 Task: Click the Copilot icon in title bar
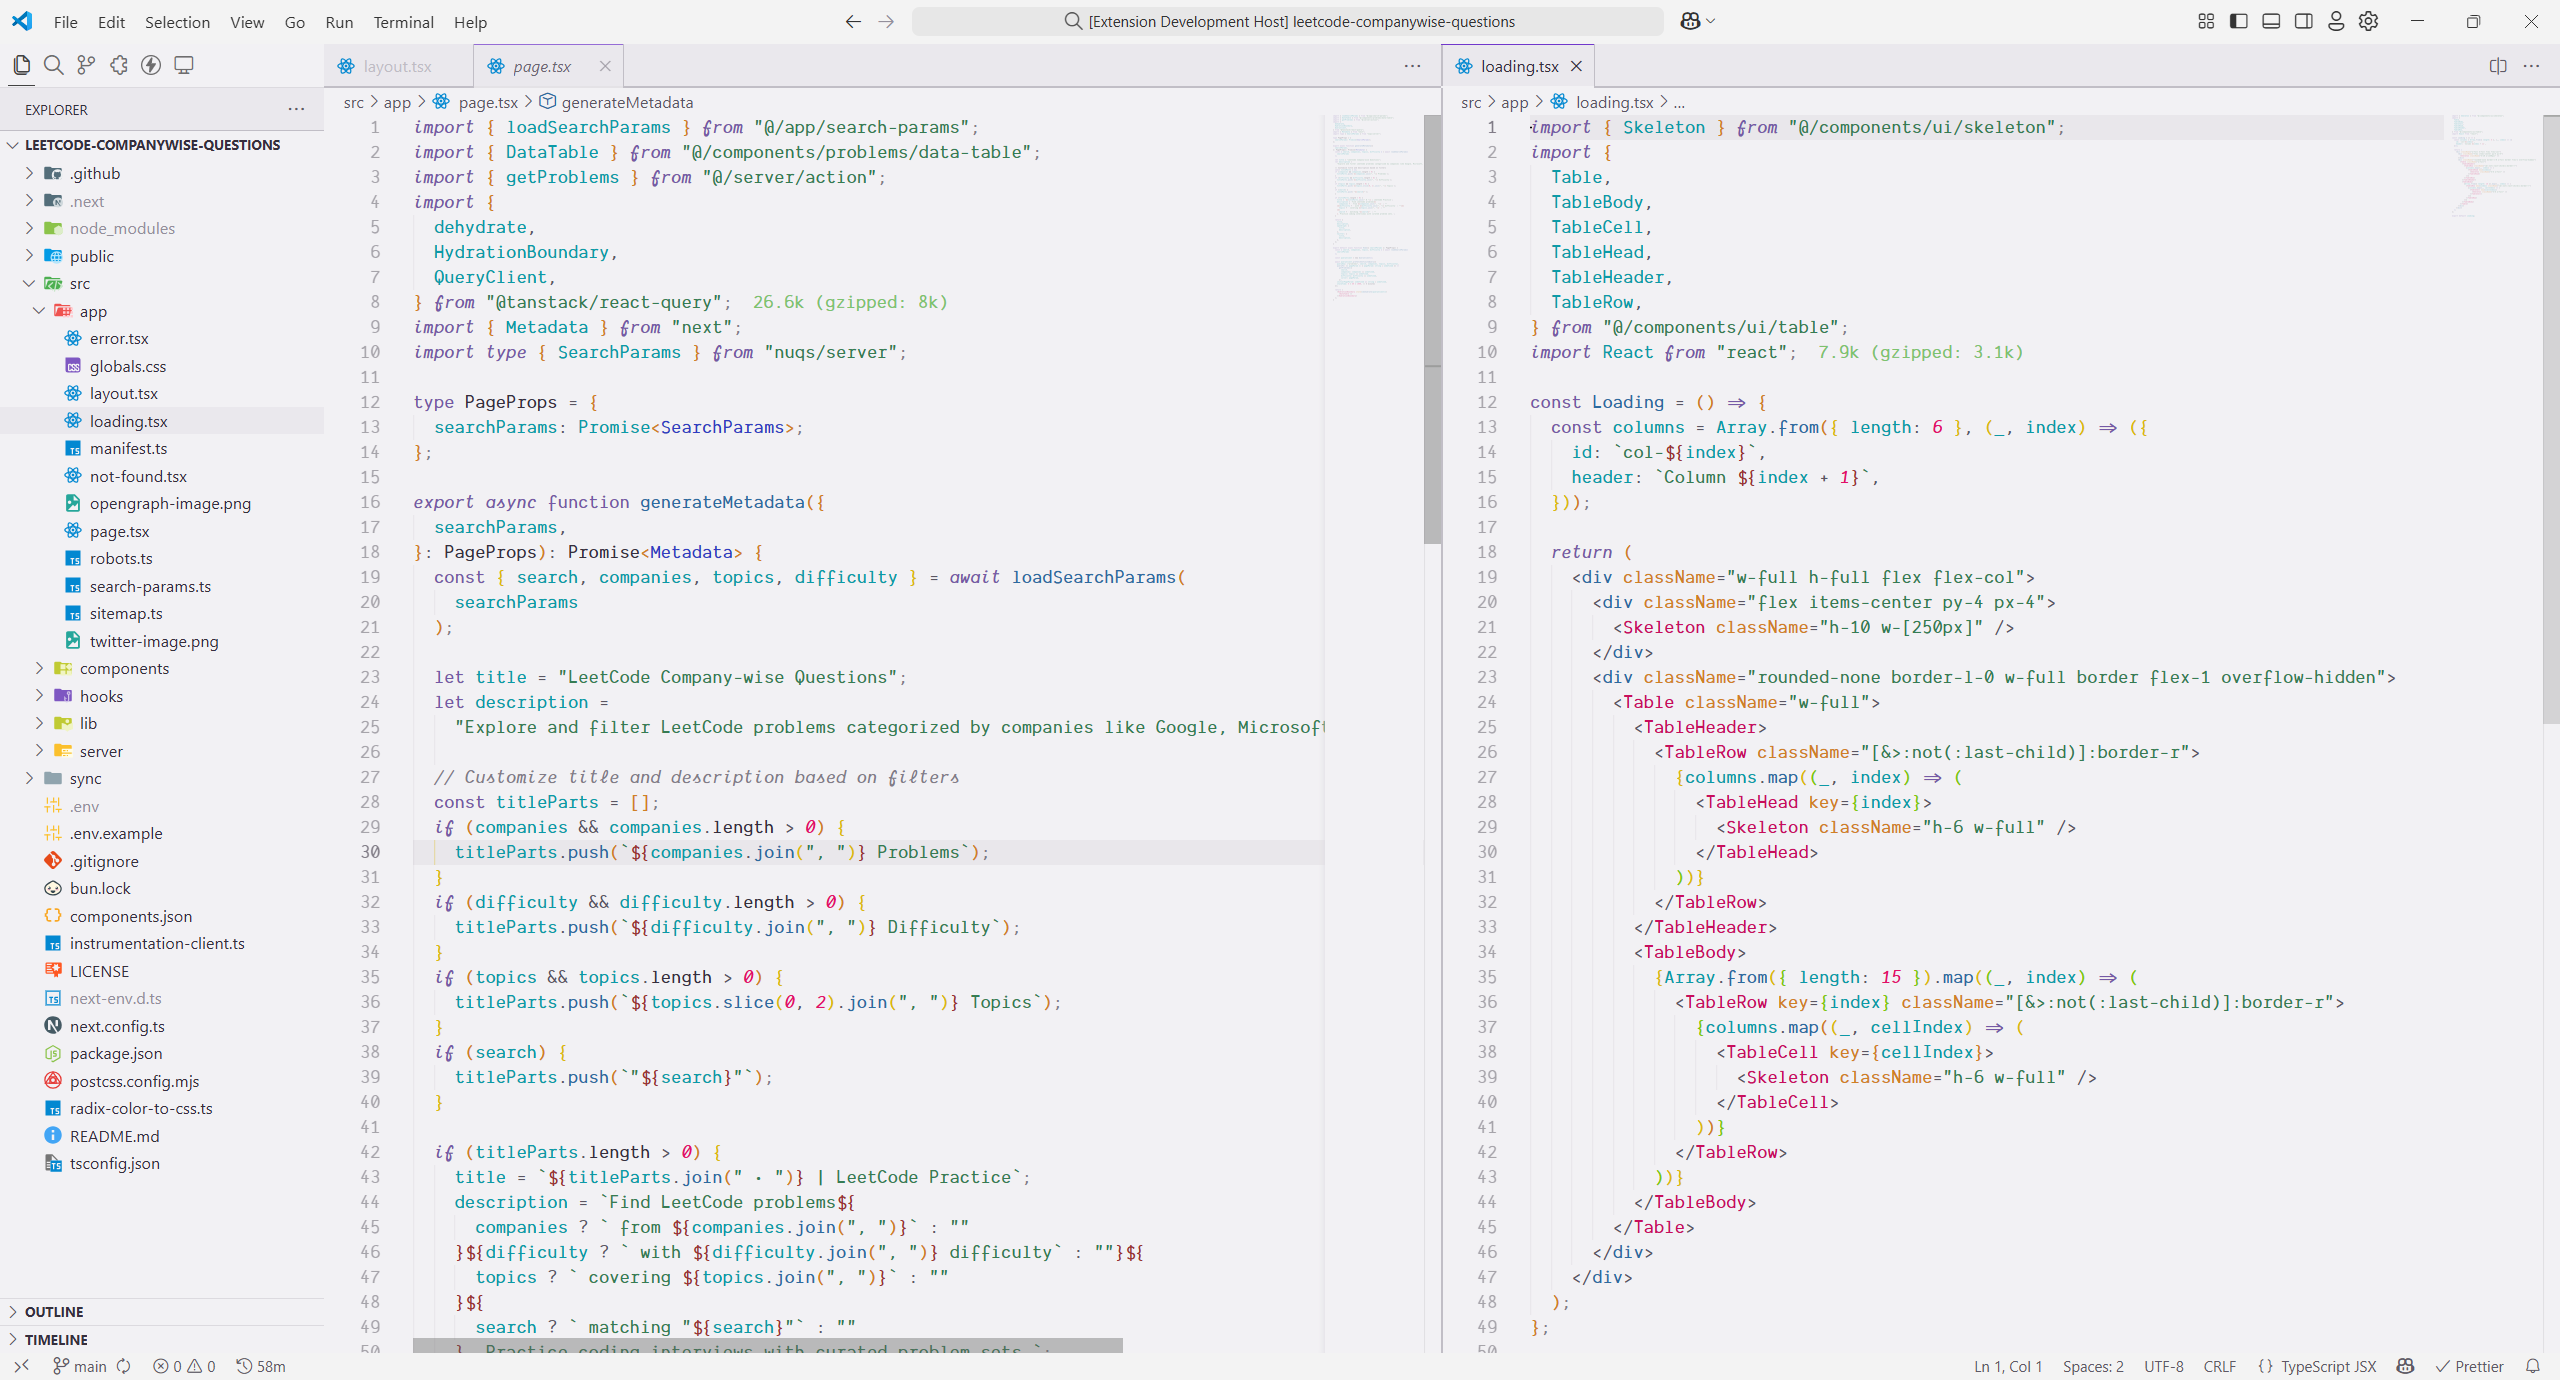coord(1690,21)
